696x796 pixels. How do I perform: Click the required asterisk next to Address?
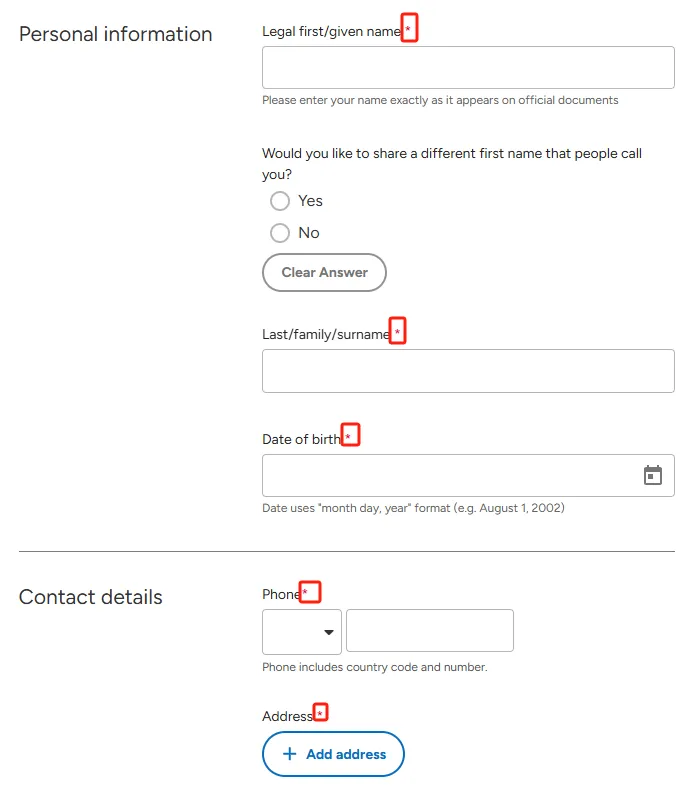coord(320,714)
